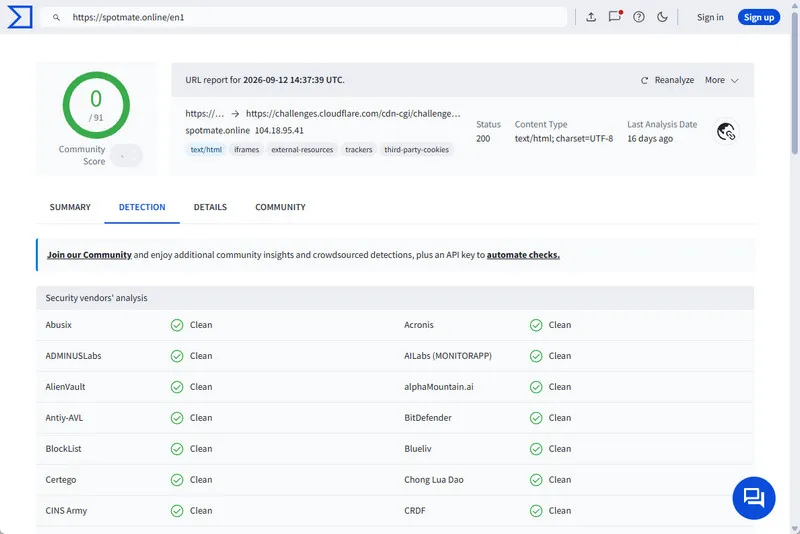
Task: Click the AILabs (MONITORAPP) checkmark icon
Action: coord(536,356)
